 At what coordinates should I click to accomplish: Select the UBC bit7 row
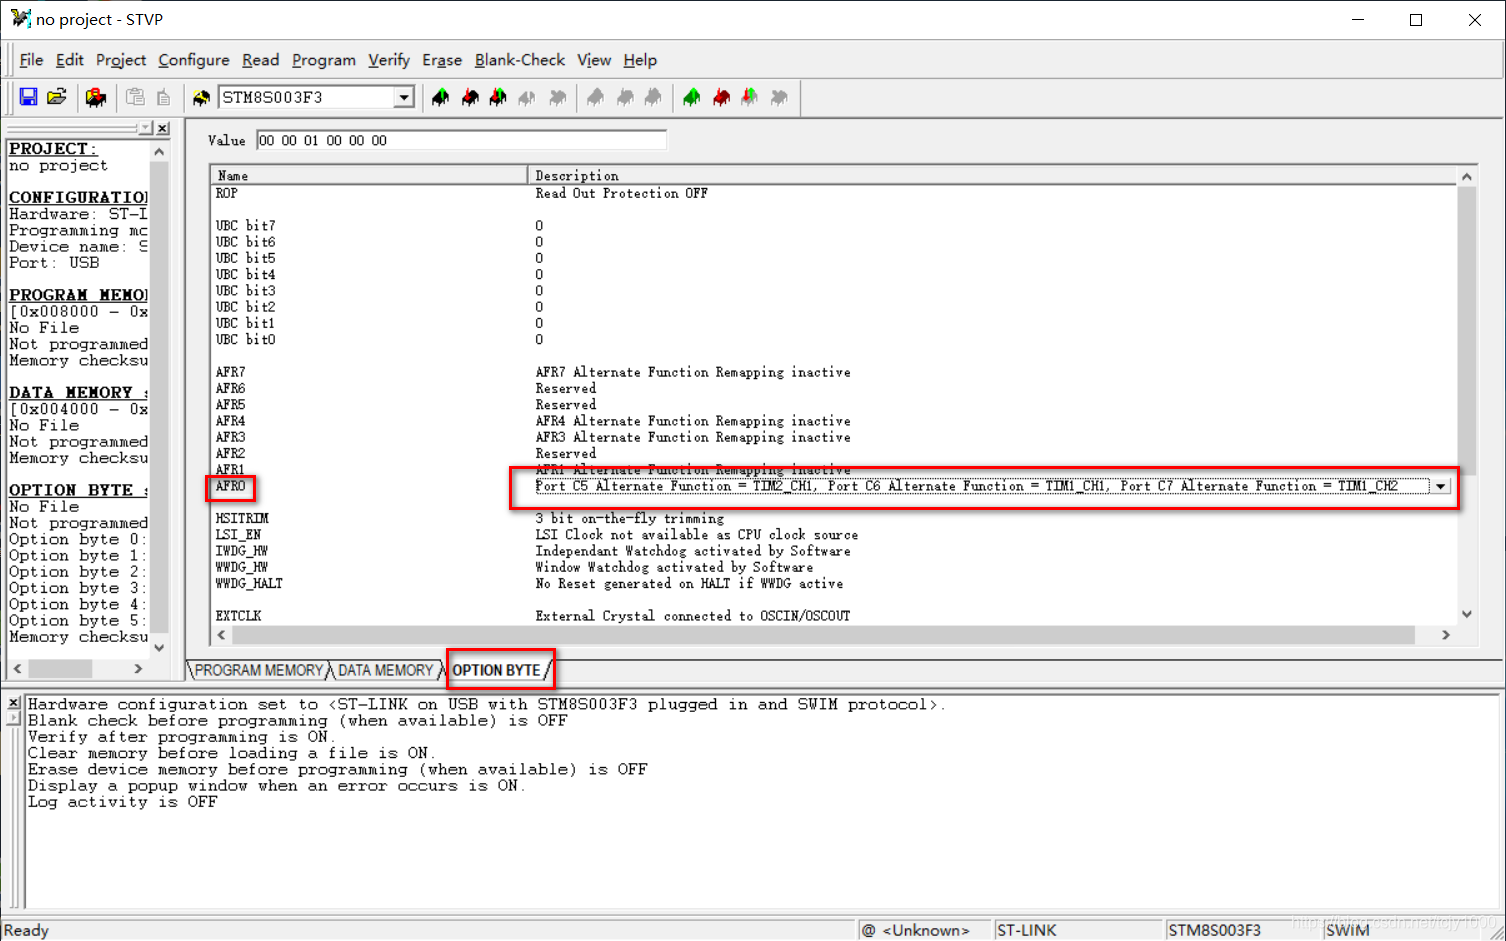(246, 226)
